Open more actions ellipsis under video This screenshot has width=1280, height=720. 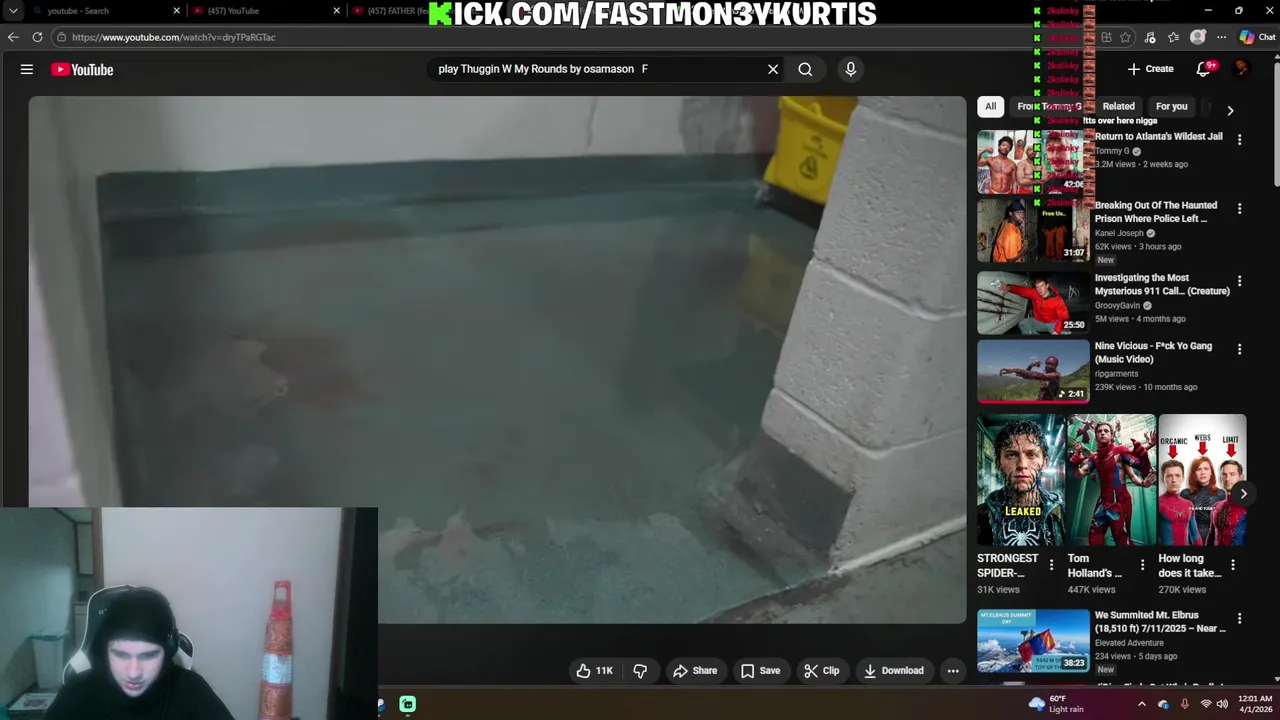pyautogui.click(x=953, y=671)
